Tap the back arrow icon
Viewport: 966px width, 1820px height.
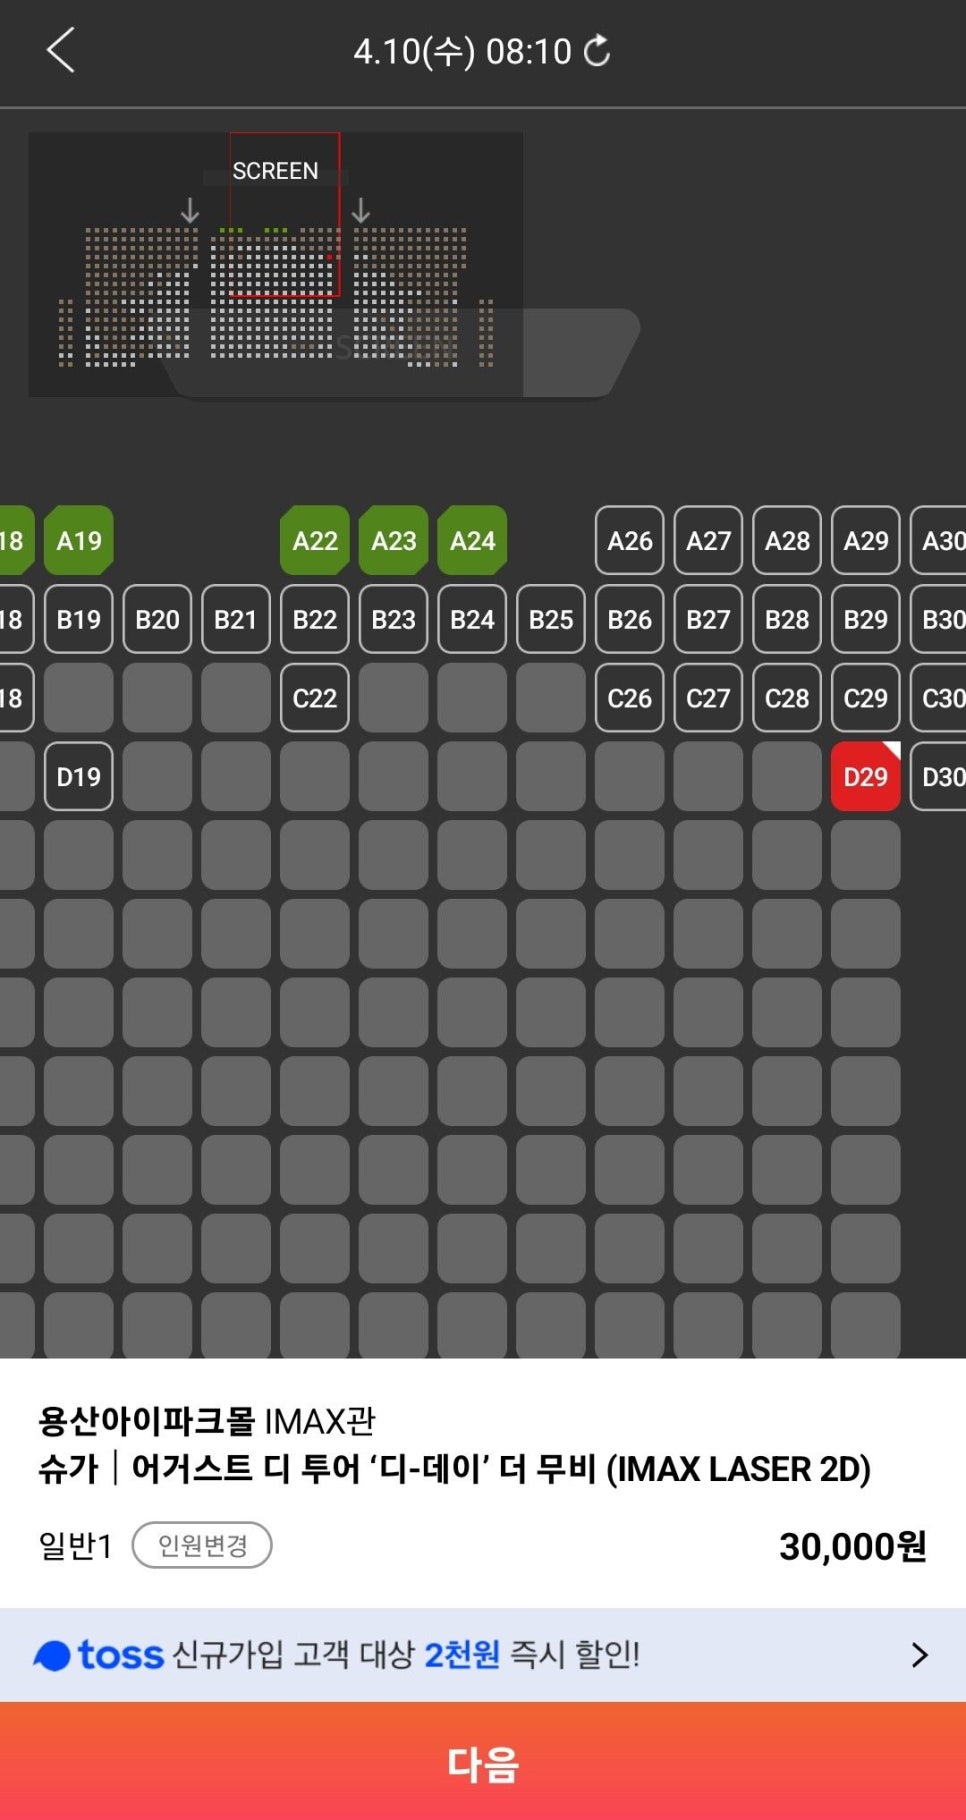point(61,50)
